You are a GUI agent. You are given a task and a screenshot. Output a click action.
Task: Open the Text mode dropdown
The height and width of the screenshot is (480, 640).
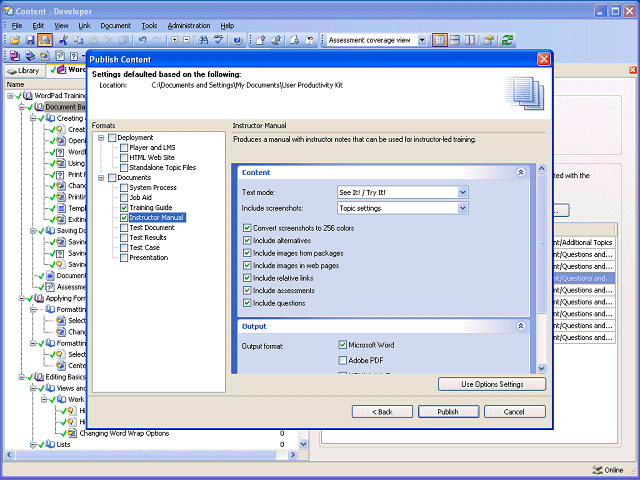[x=462, y=192]
